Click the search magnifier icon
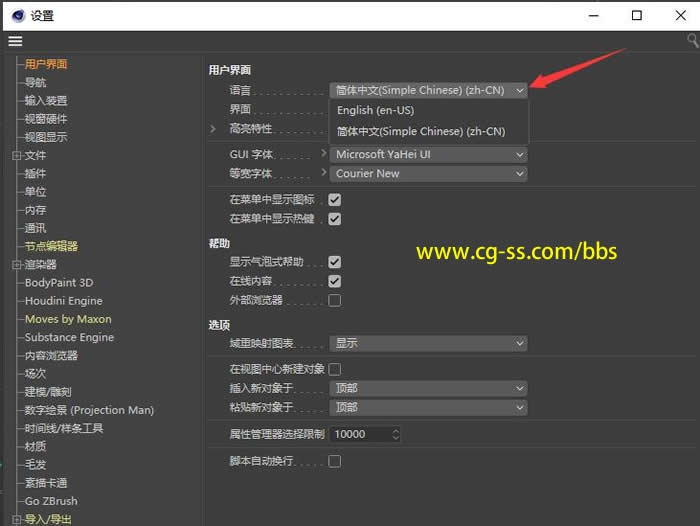Viewport: 700px width, 526px height. click(x=692, y=41)
